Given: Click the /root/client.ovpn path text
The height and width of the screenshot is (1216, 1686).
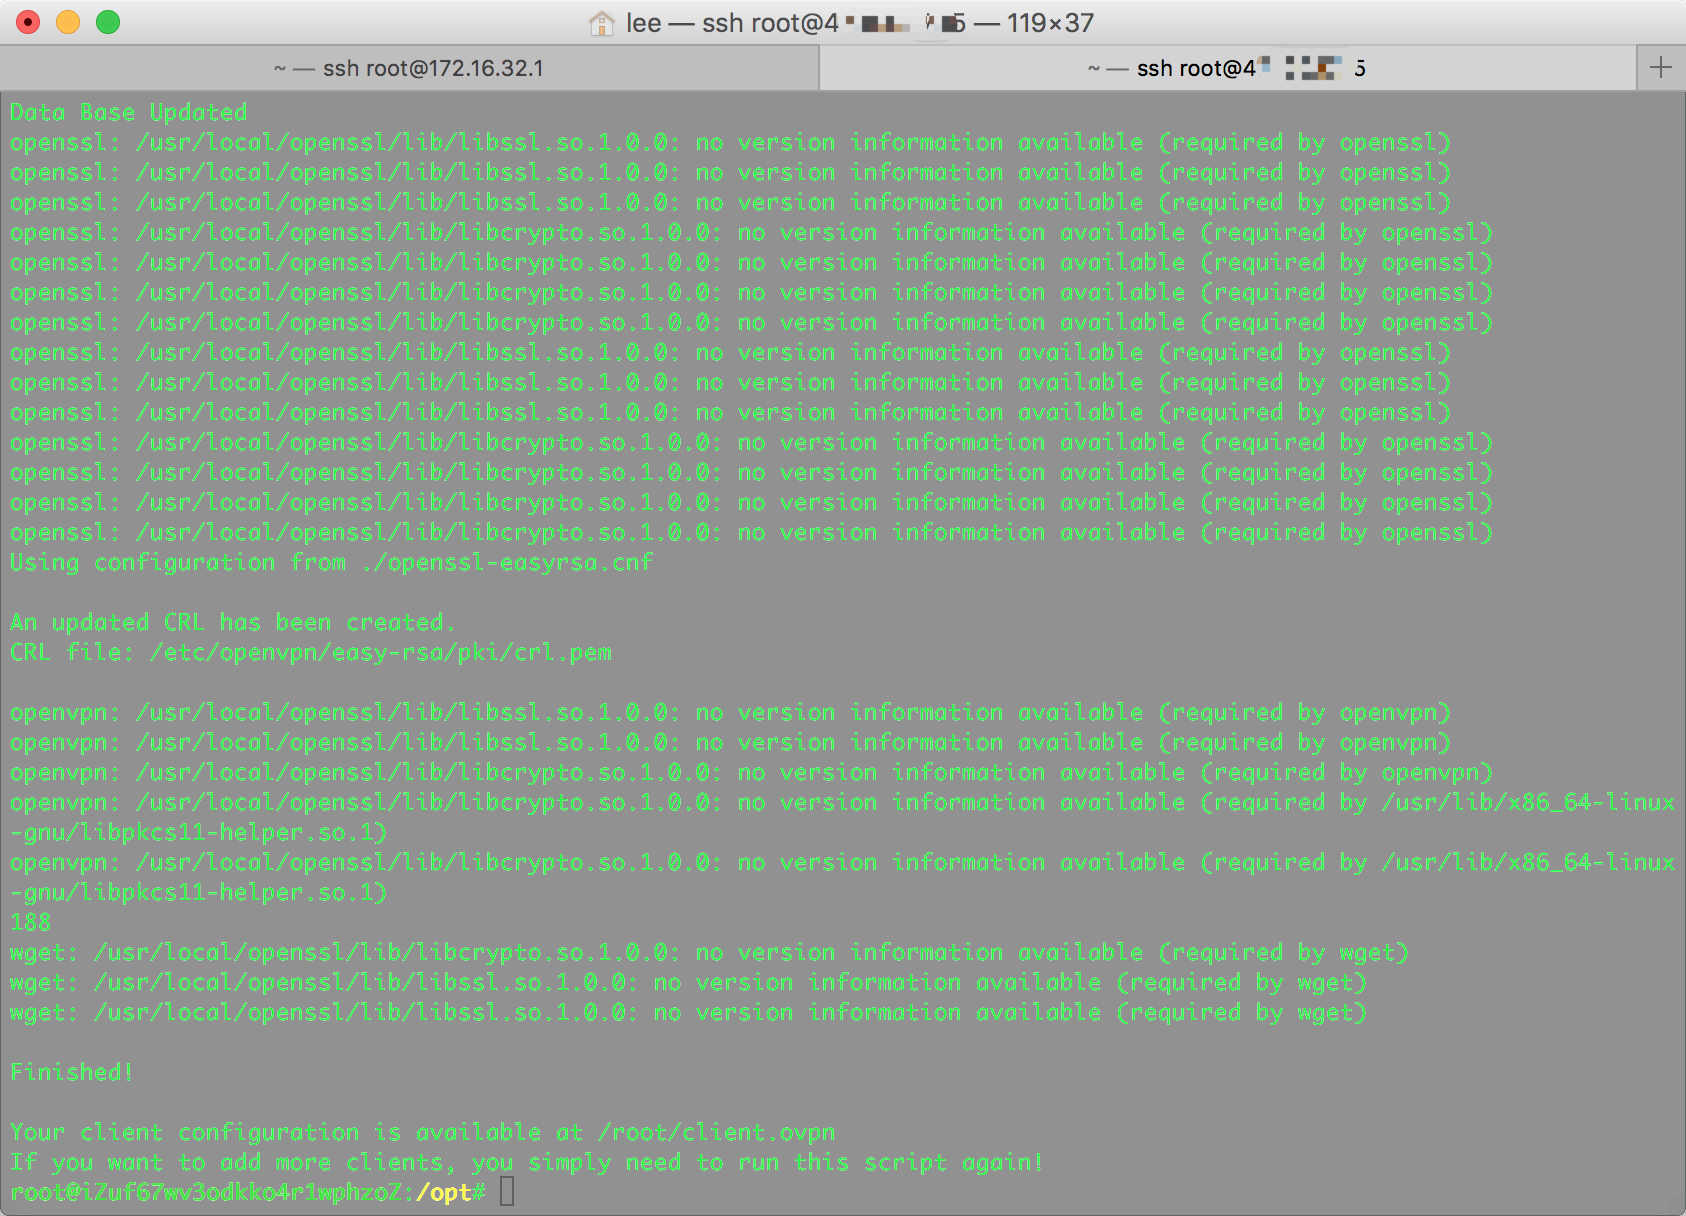Looking at the screenshot, I should click(x=716, y=1132).
